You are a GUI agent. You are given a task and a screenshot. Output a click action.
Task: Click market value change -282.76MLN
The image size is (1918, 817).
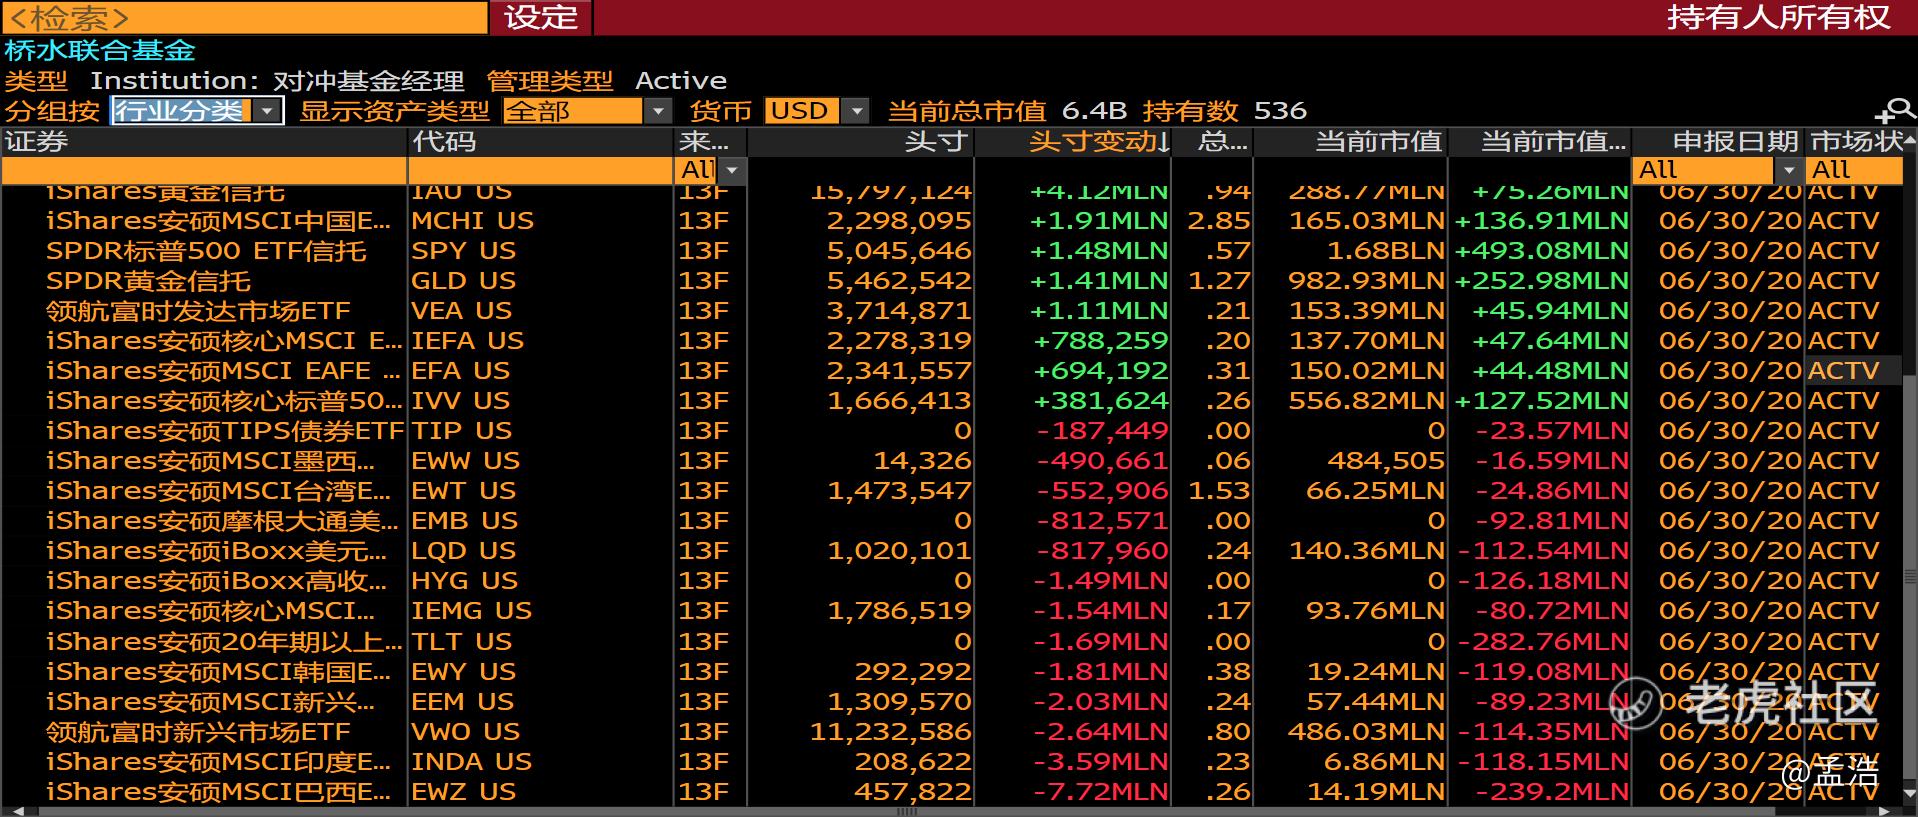1543,642
